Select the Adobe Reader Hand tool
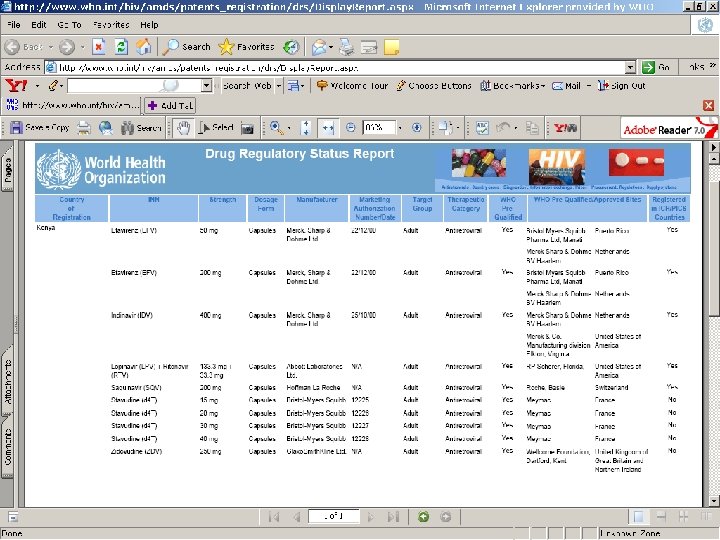The width and height of the screenshot is (720, 540). 183,128
